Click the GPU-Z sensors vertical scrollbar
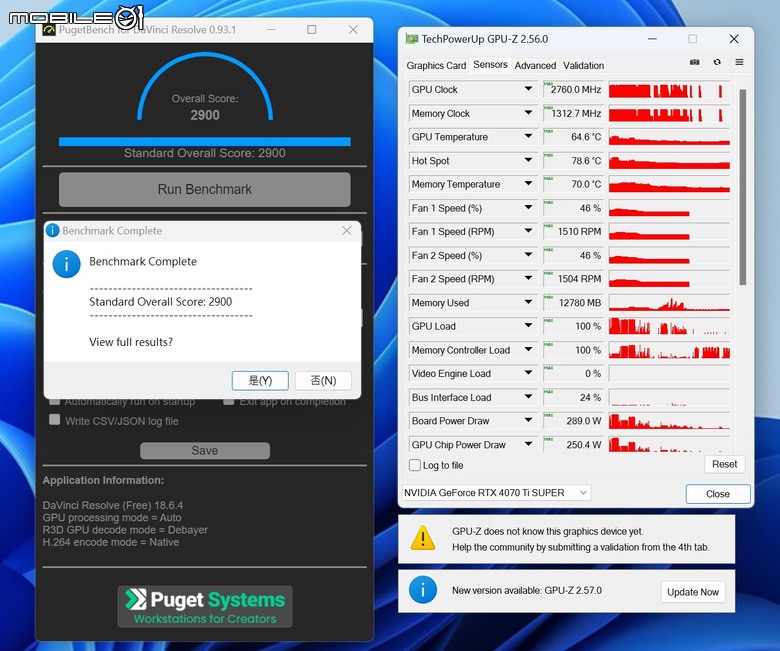 point(743,187)
